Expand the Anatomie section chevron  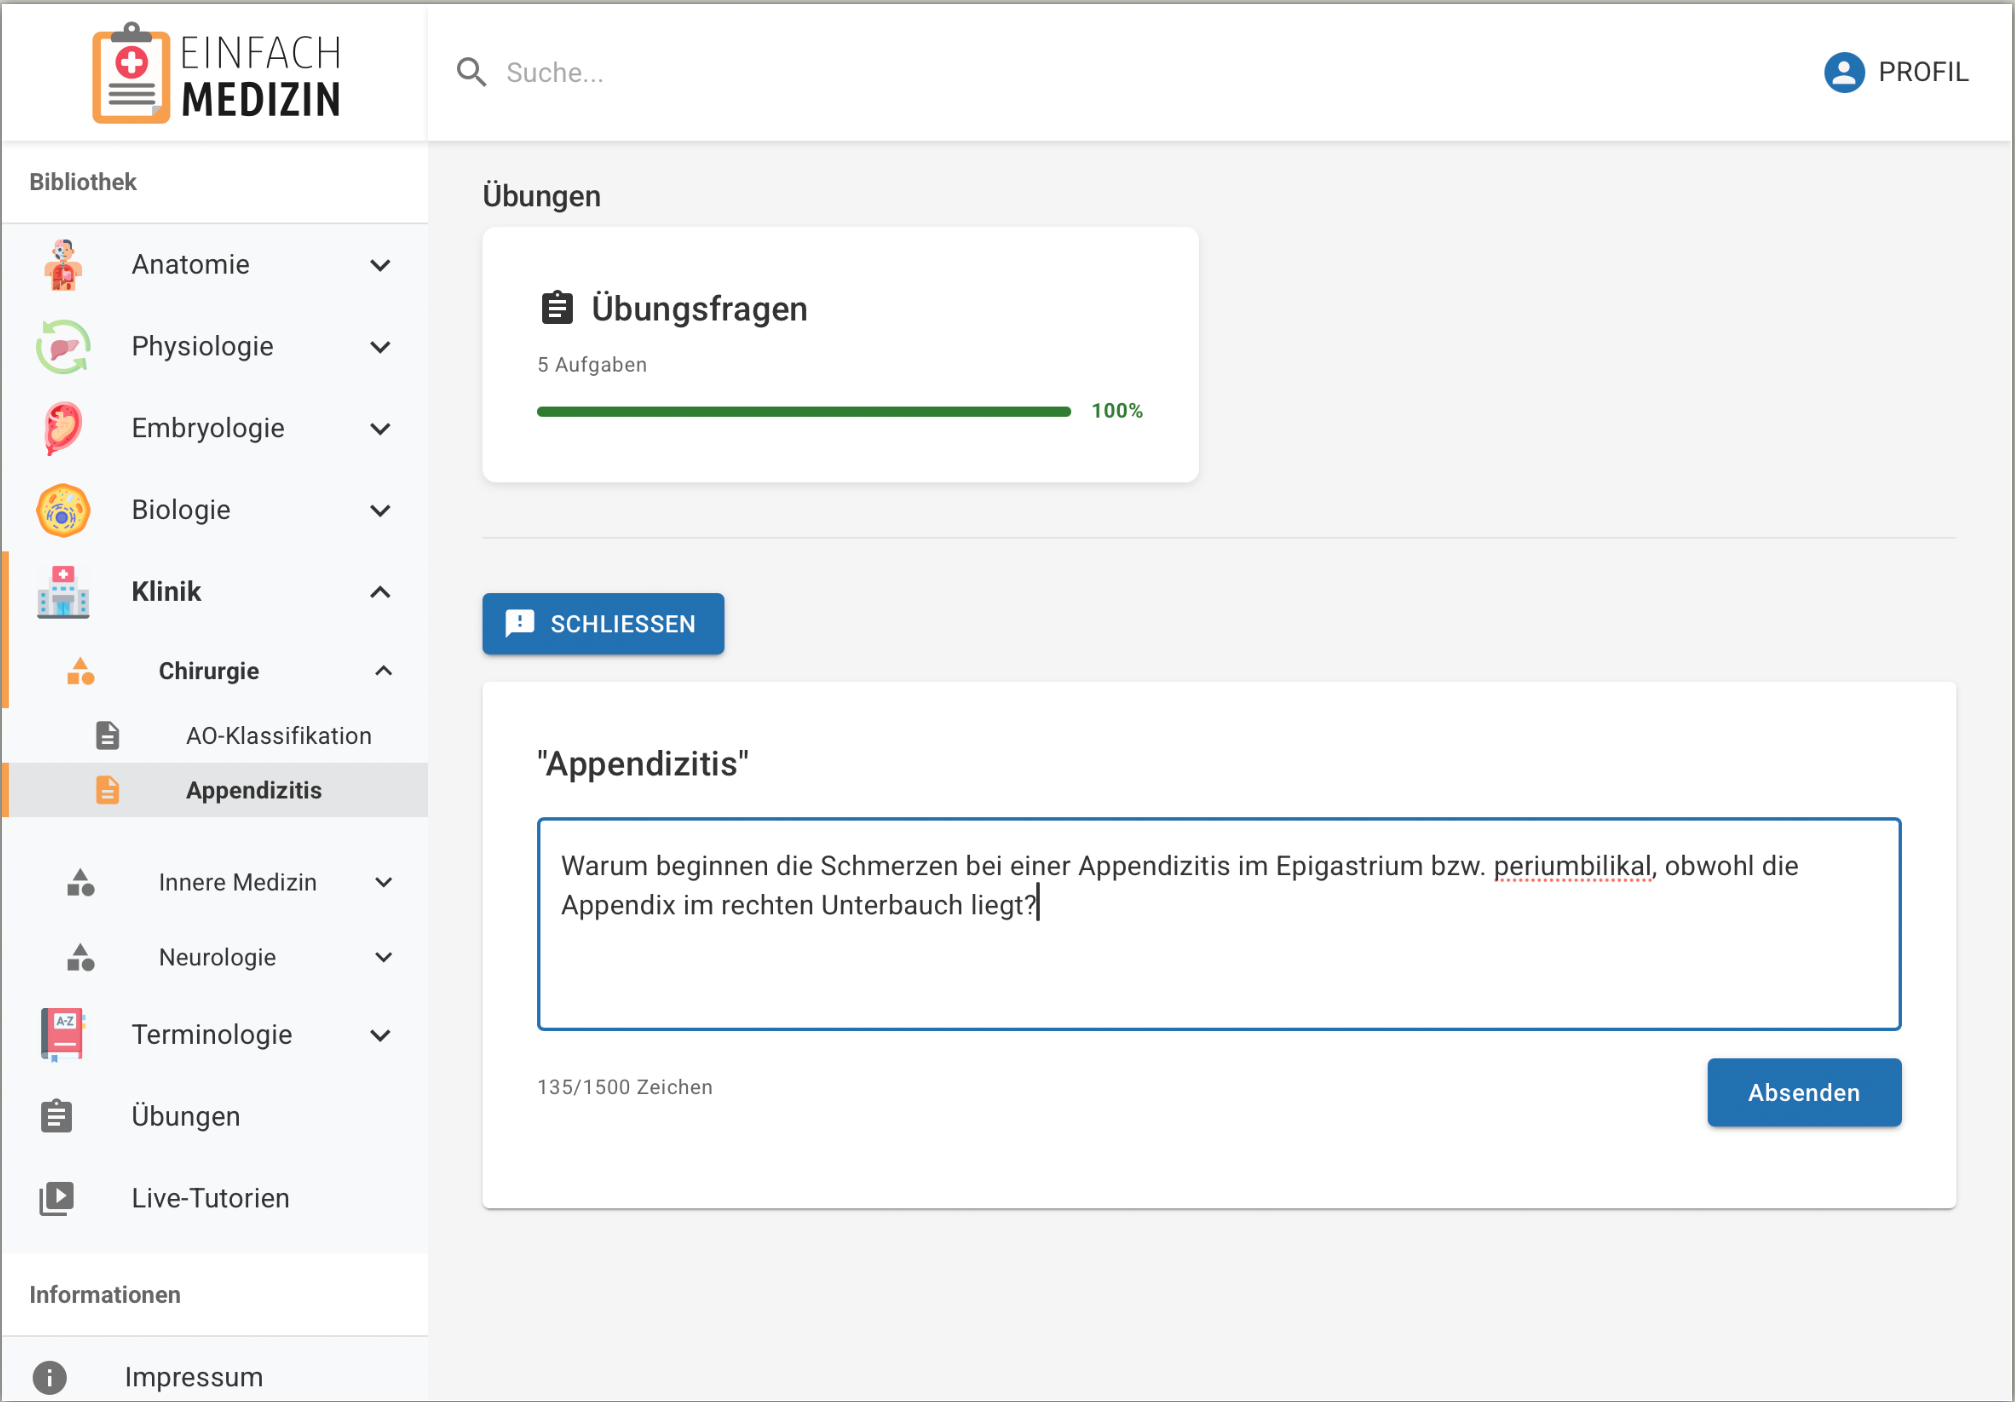[x=380, y=265]
